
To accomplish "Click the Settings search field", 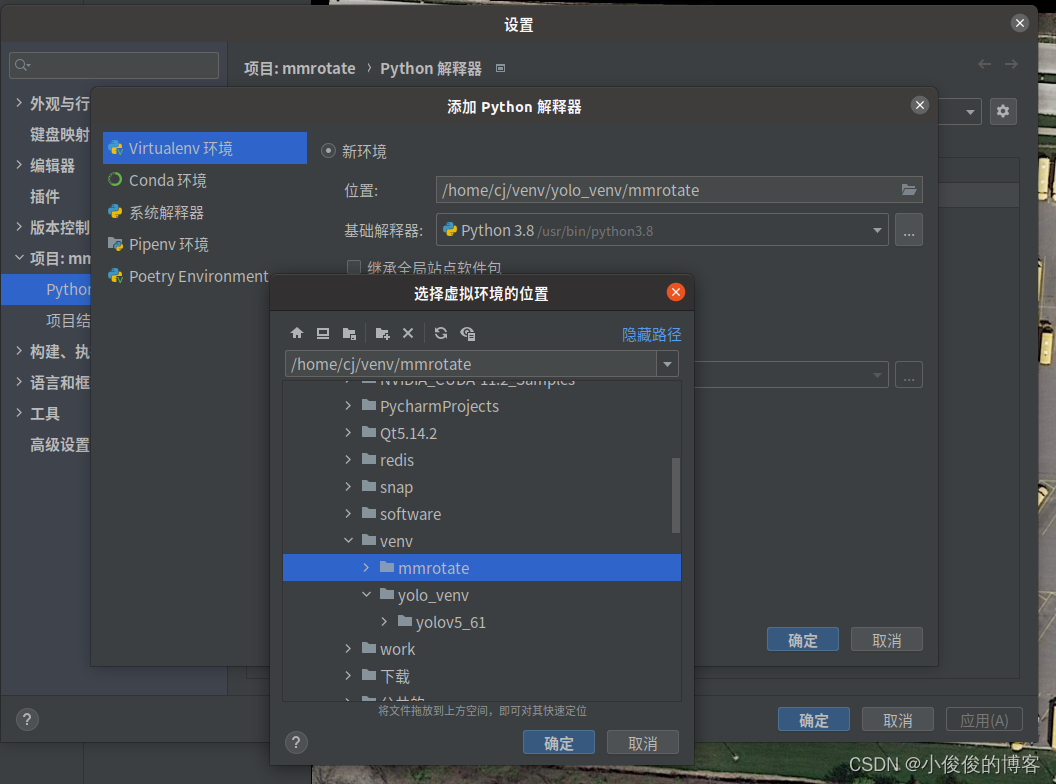I will [114, 65].
